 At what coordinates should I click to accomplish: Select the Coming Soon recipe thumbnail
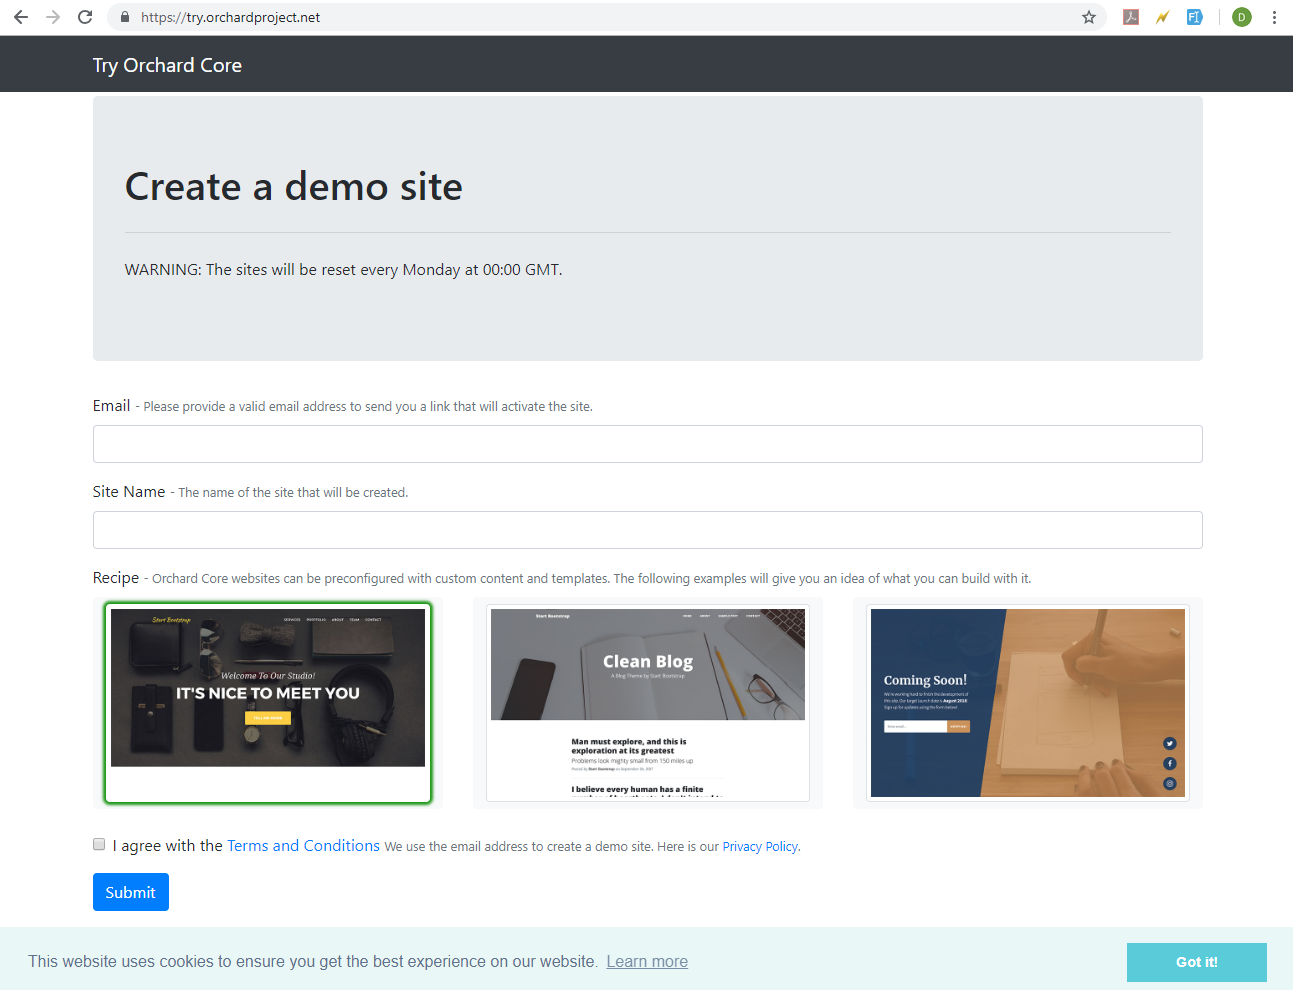point(1028,702)
